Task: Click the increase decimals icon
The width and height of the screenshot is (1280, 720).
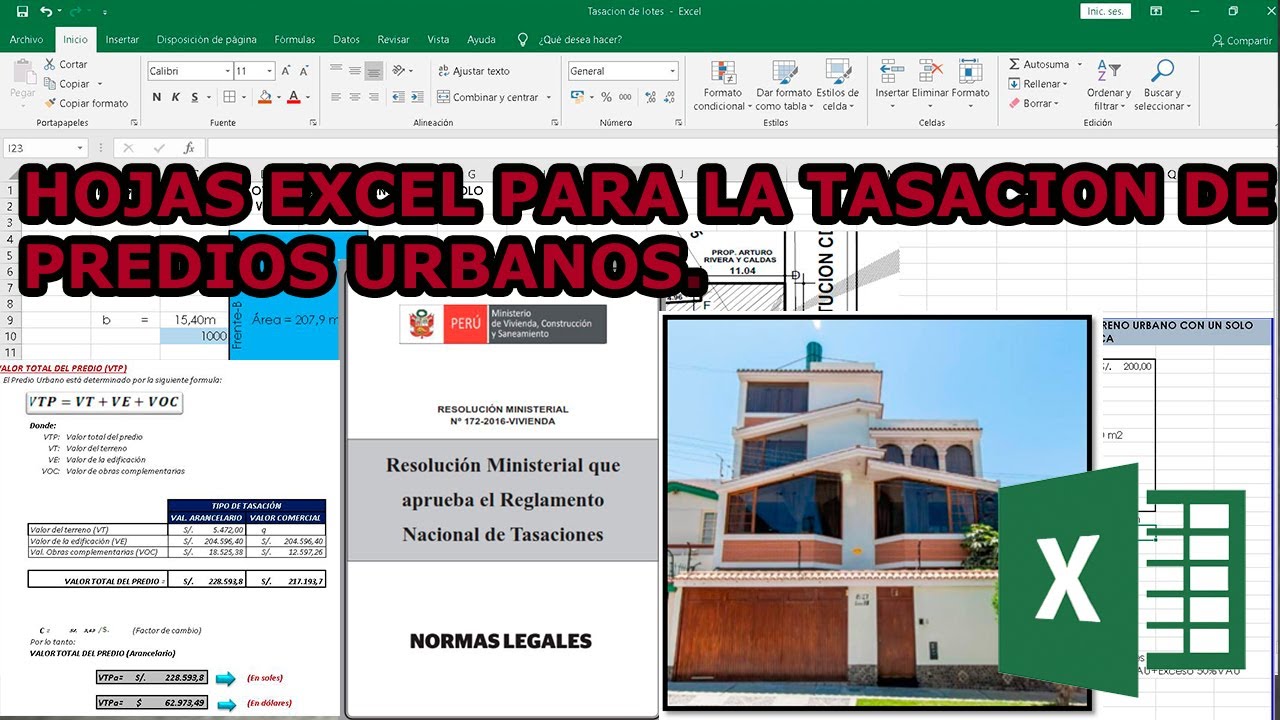Action: tap(649, 97)
